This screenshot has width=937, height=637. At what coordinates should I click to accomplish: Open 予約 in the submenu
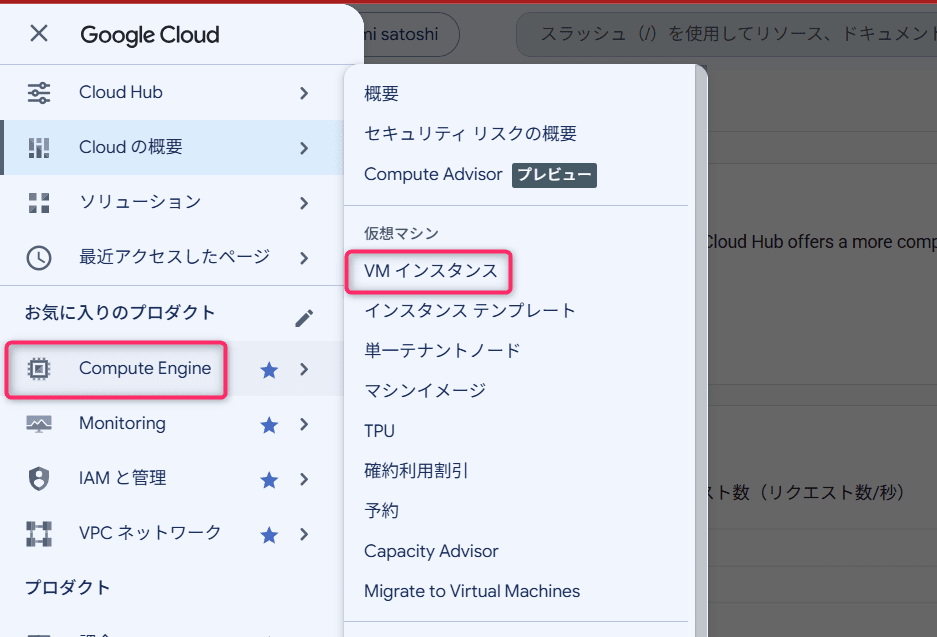coord(381,511)
